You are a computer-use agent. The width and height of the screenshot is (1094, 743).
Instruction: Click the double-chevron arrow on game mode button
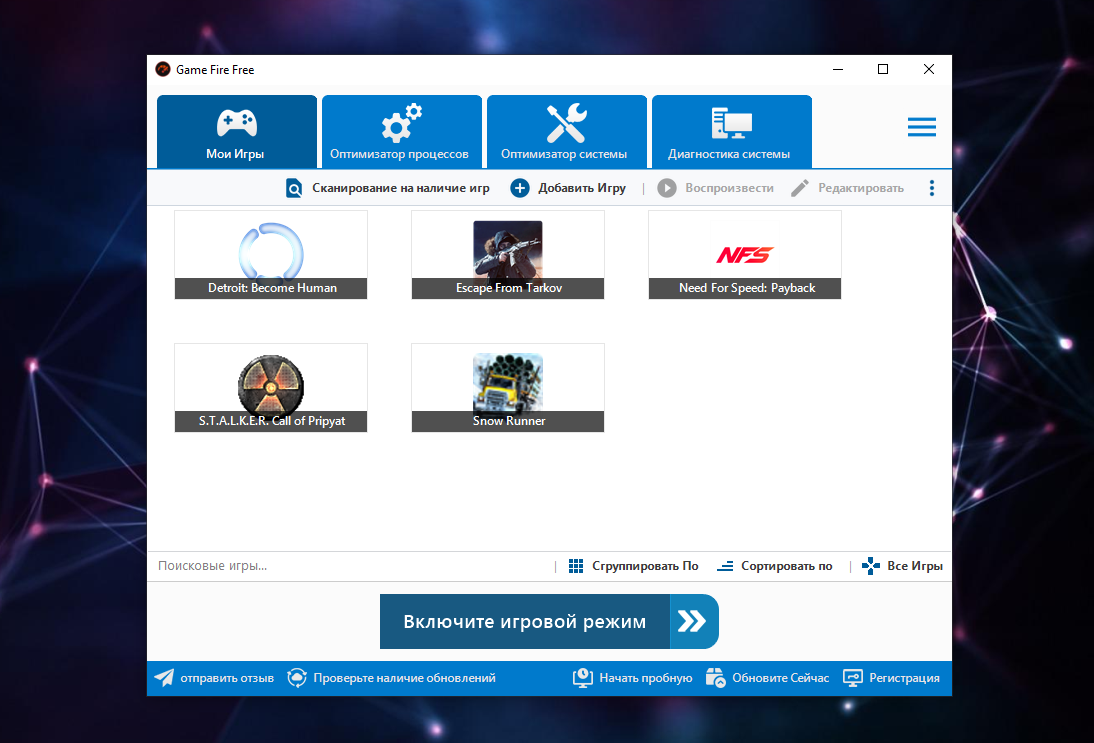pyautogui.click(x=692, y=621)
